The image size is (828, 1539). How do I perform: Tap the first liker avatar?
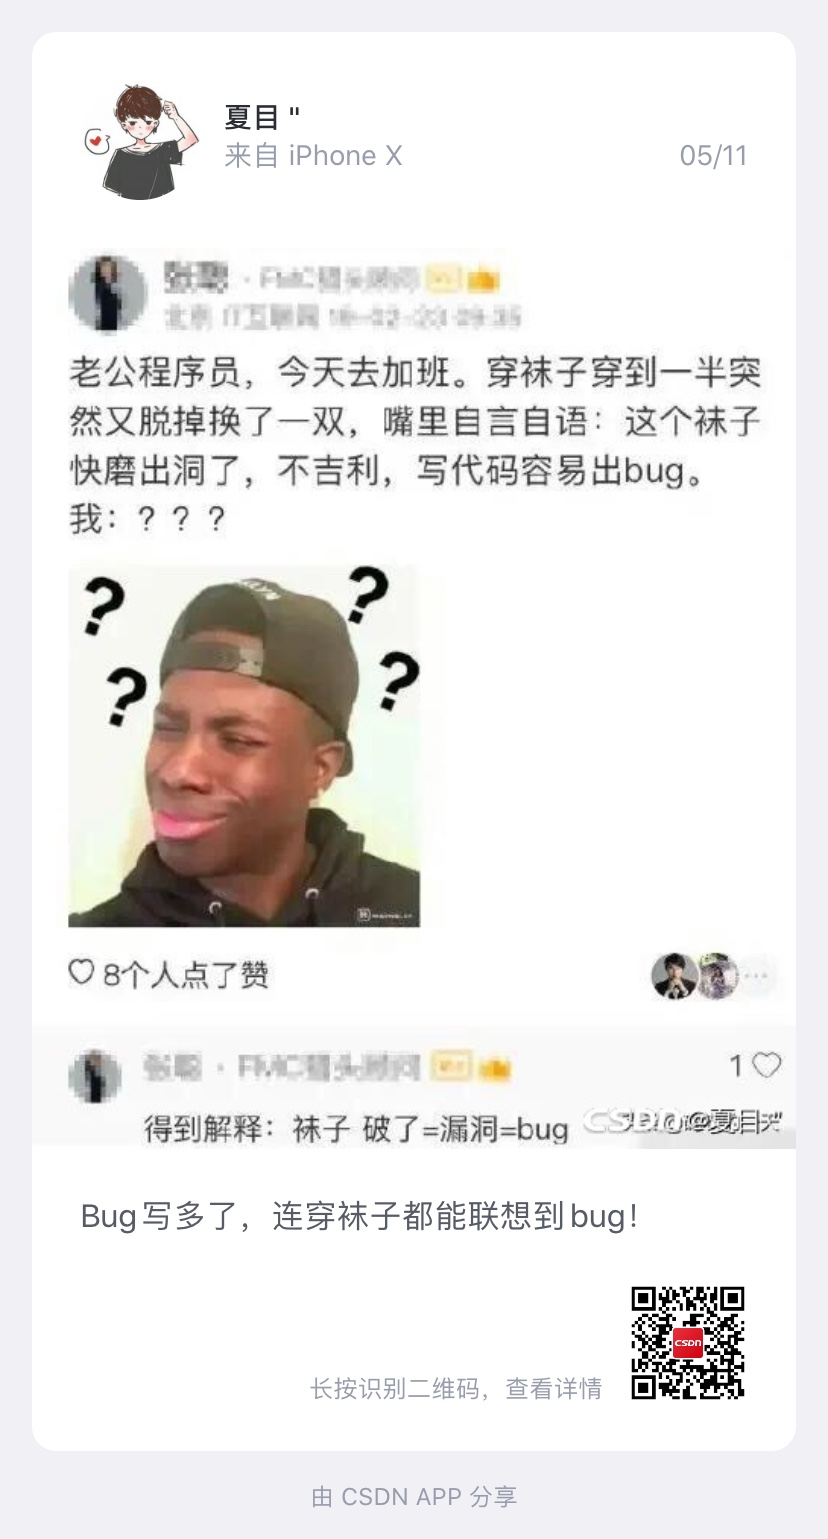674,976
